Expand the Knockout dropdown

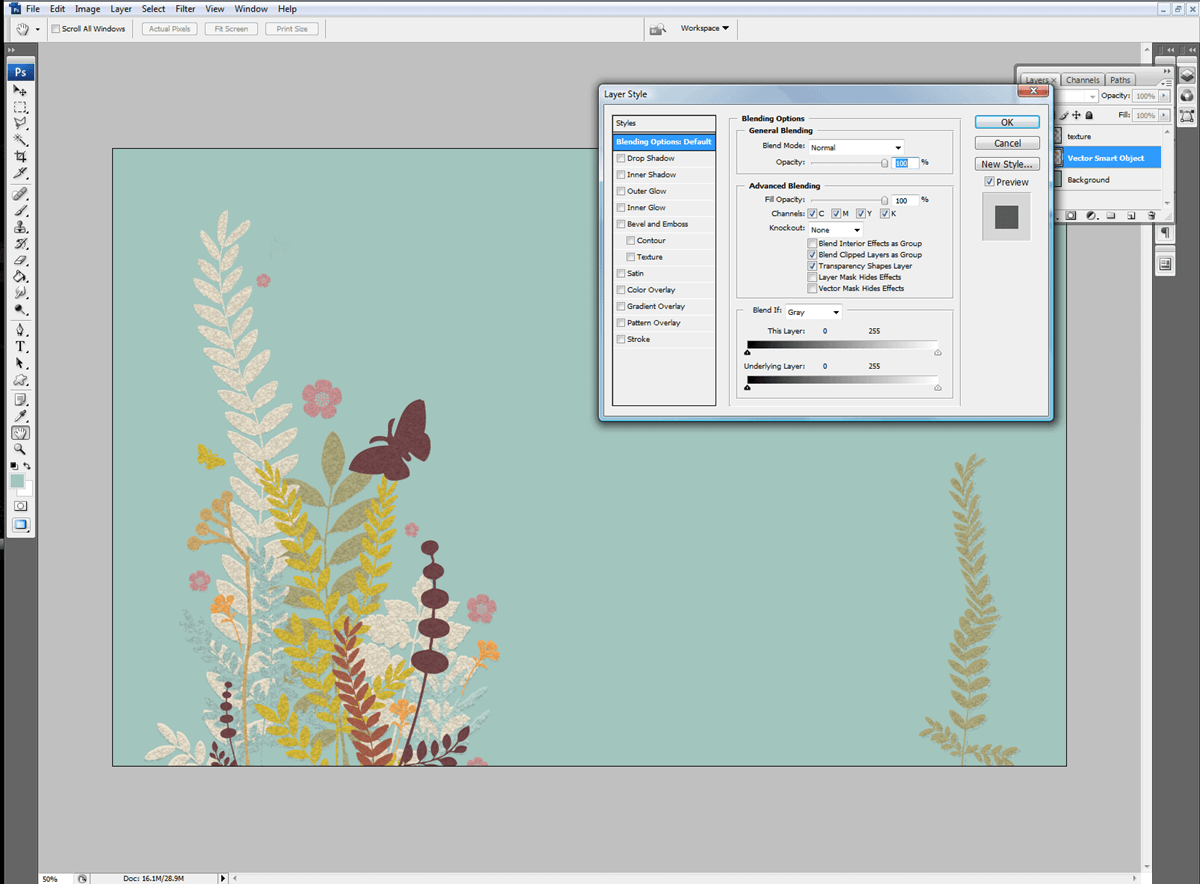[835, 230]
